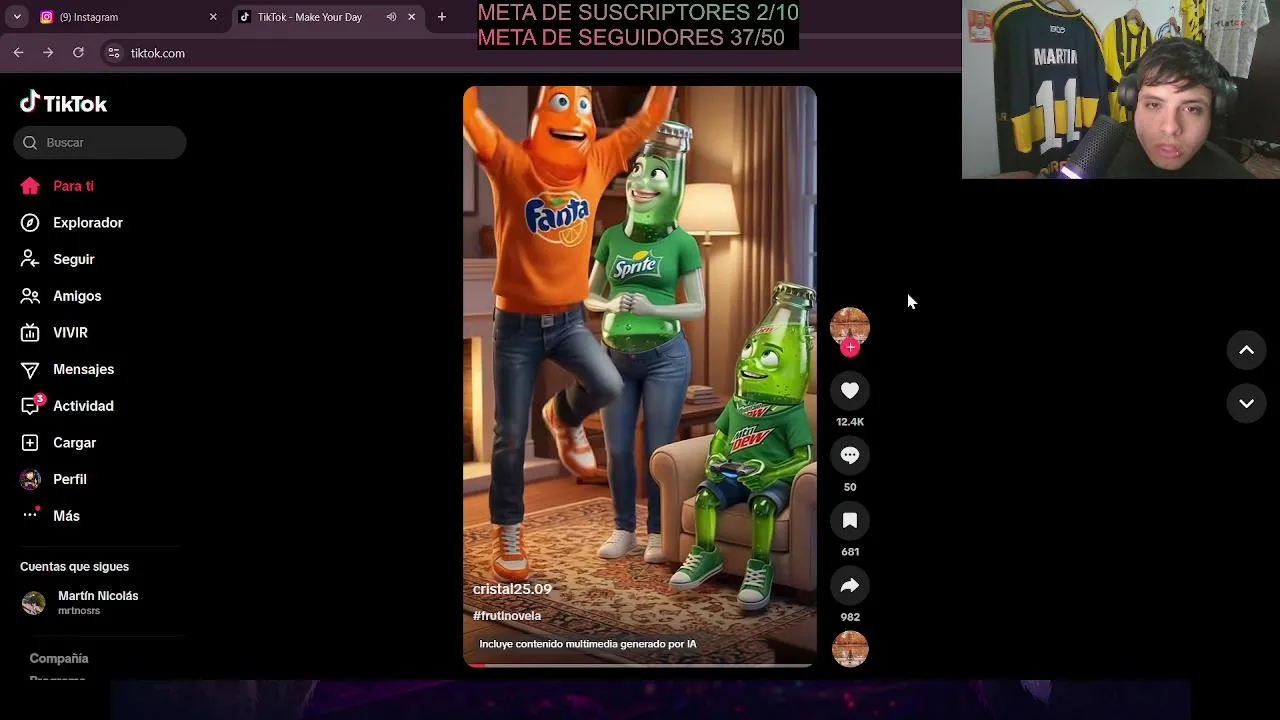Open VIVIR live section
The height and width of the screenshot is (720, 1280).
point(54,333)
